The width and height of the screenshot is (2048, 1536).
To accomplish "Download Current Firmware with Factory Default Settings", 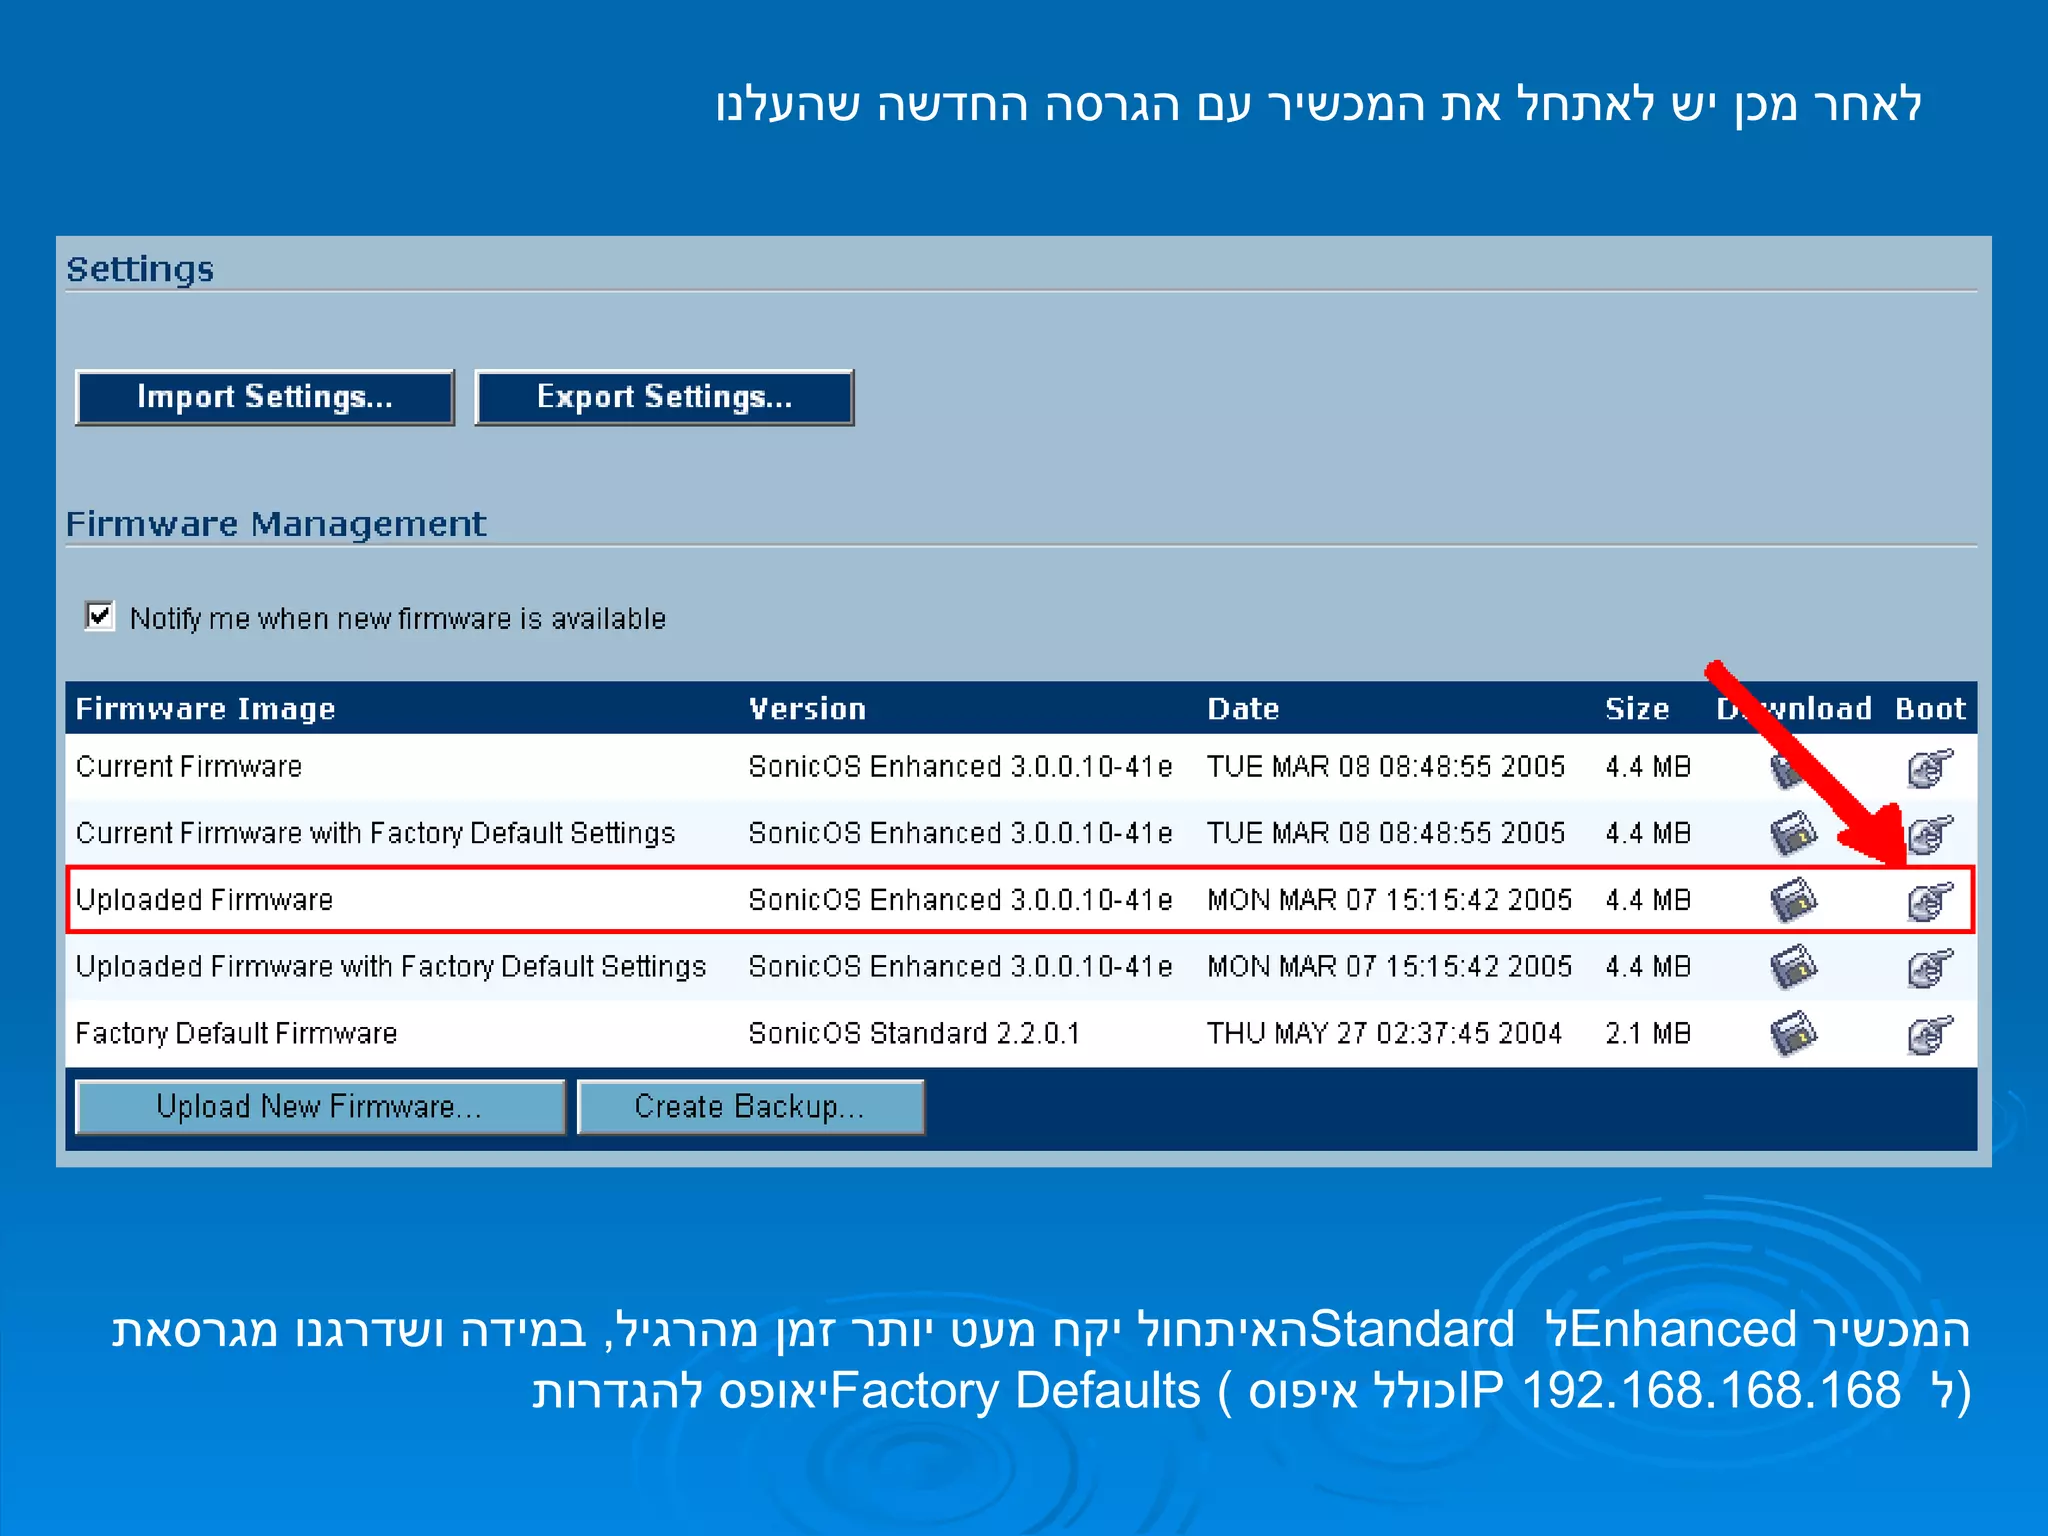I will (x=1793, y=834).
